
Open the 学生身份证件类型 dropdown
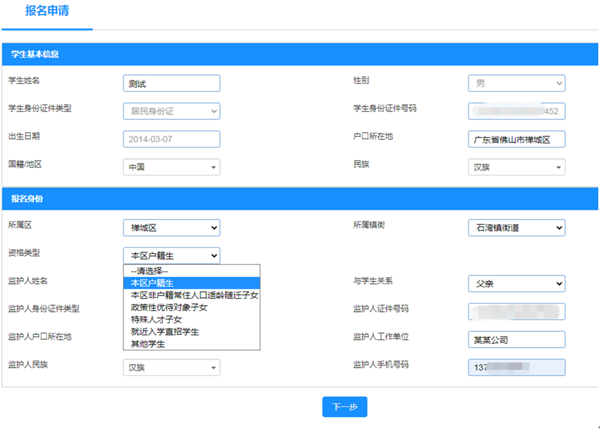(170, 111)
